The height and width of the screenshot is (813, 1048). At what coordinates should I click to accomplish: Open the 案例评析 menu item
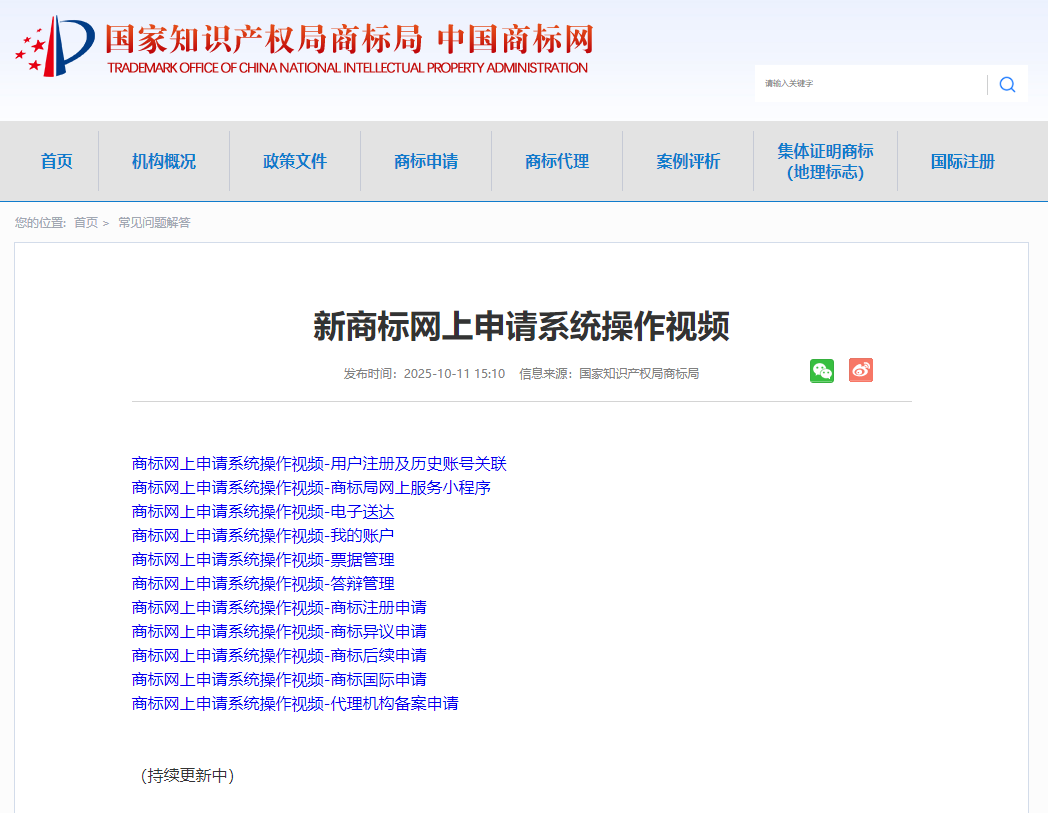click(x=688, y=161)
